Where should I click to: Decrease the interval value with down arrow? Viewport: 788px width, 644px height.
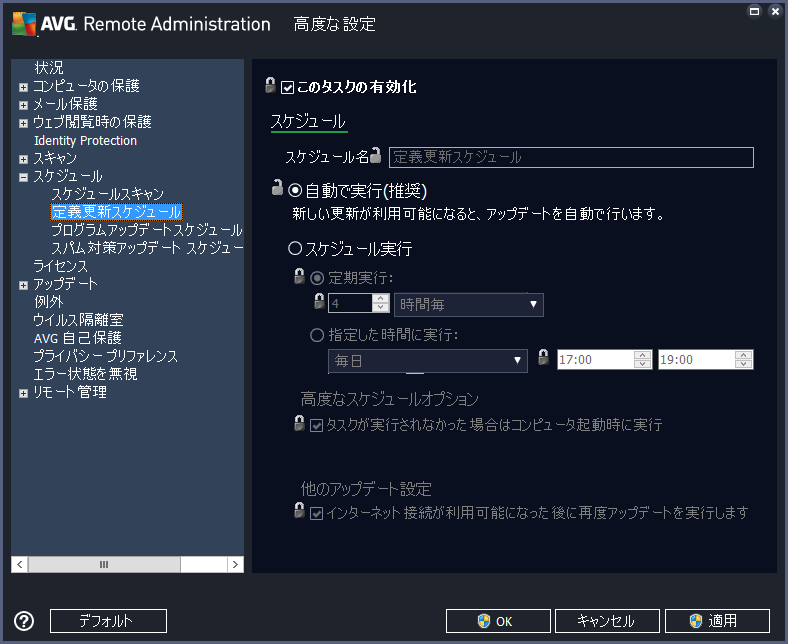[381, 308]
